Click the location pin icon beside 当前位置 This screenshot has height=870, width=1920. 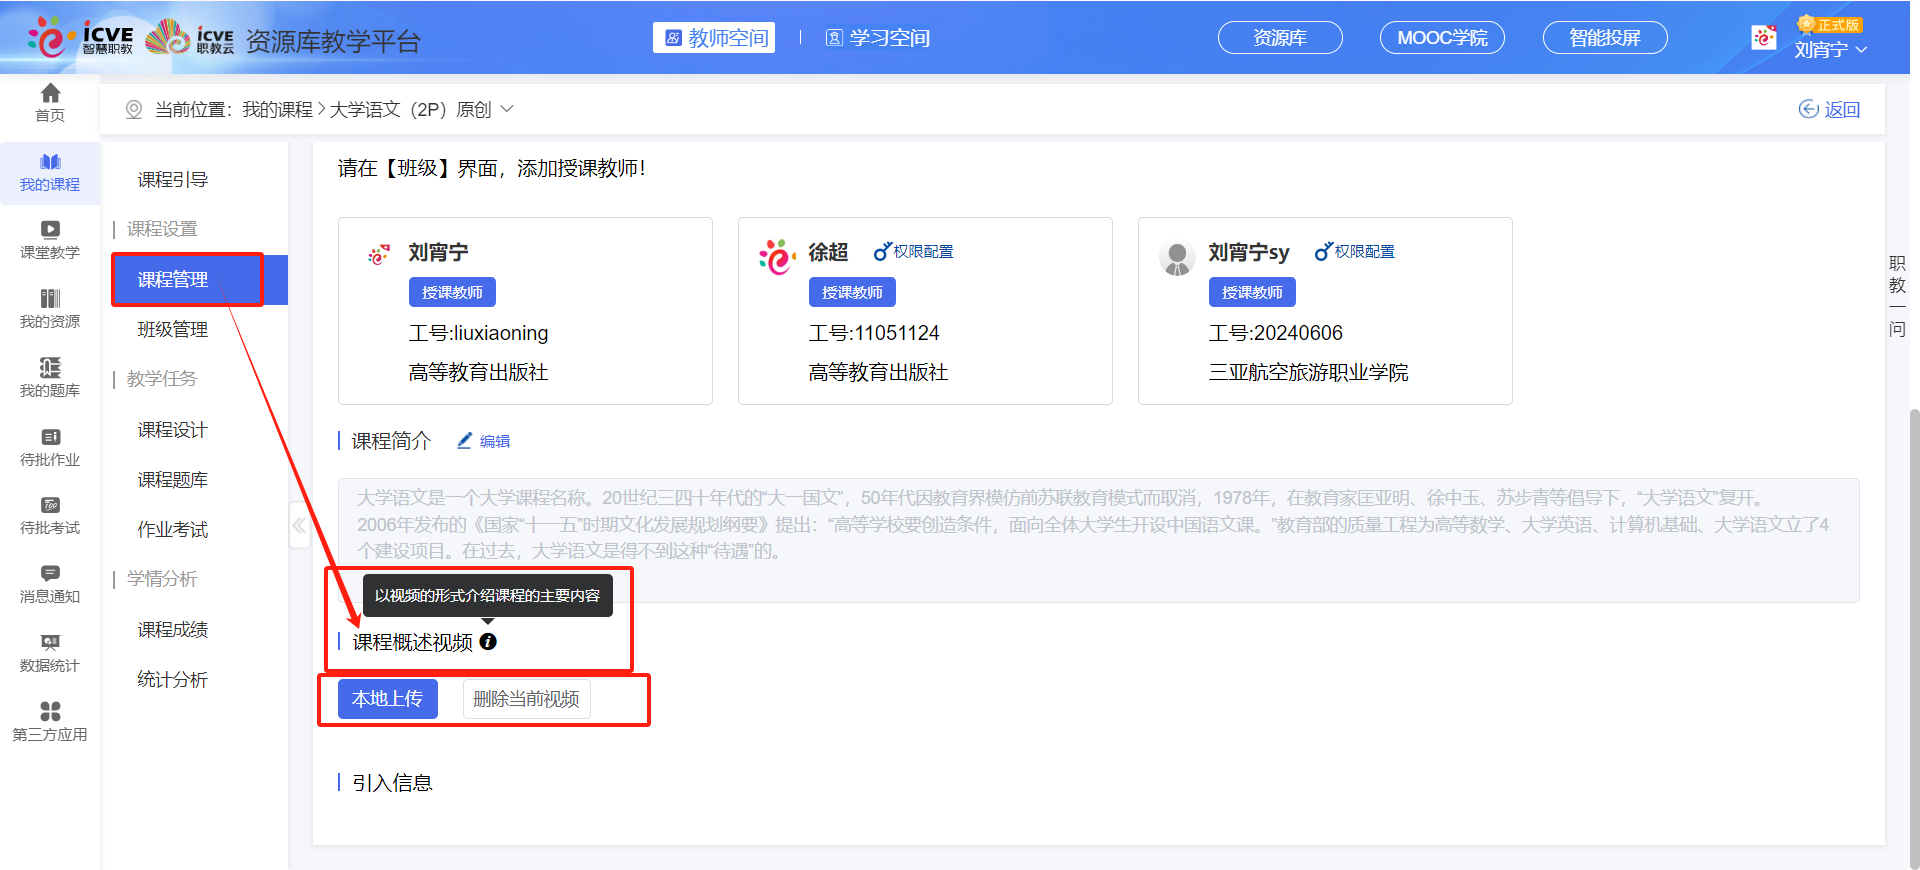[x=134, y=109]
